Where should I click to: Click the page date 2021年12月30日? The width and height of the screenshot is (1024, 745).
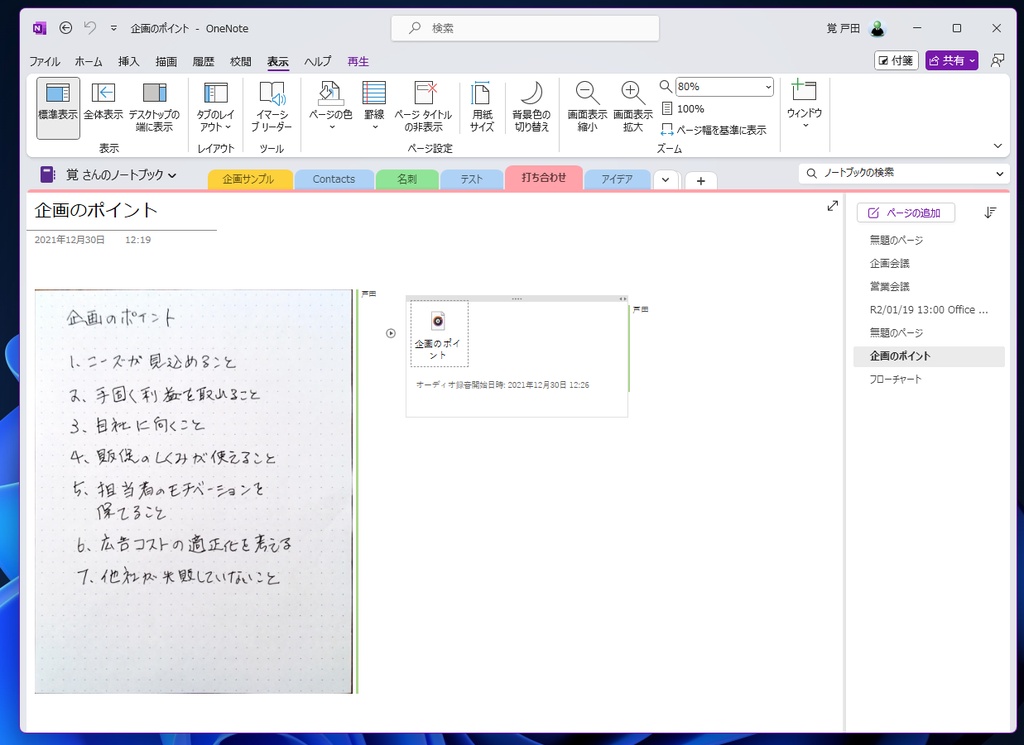coord(69,240)
